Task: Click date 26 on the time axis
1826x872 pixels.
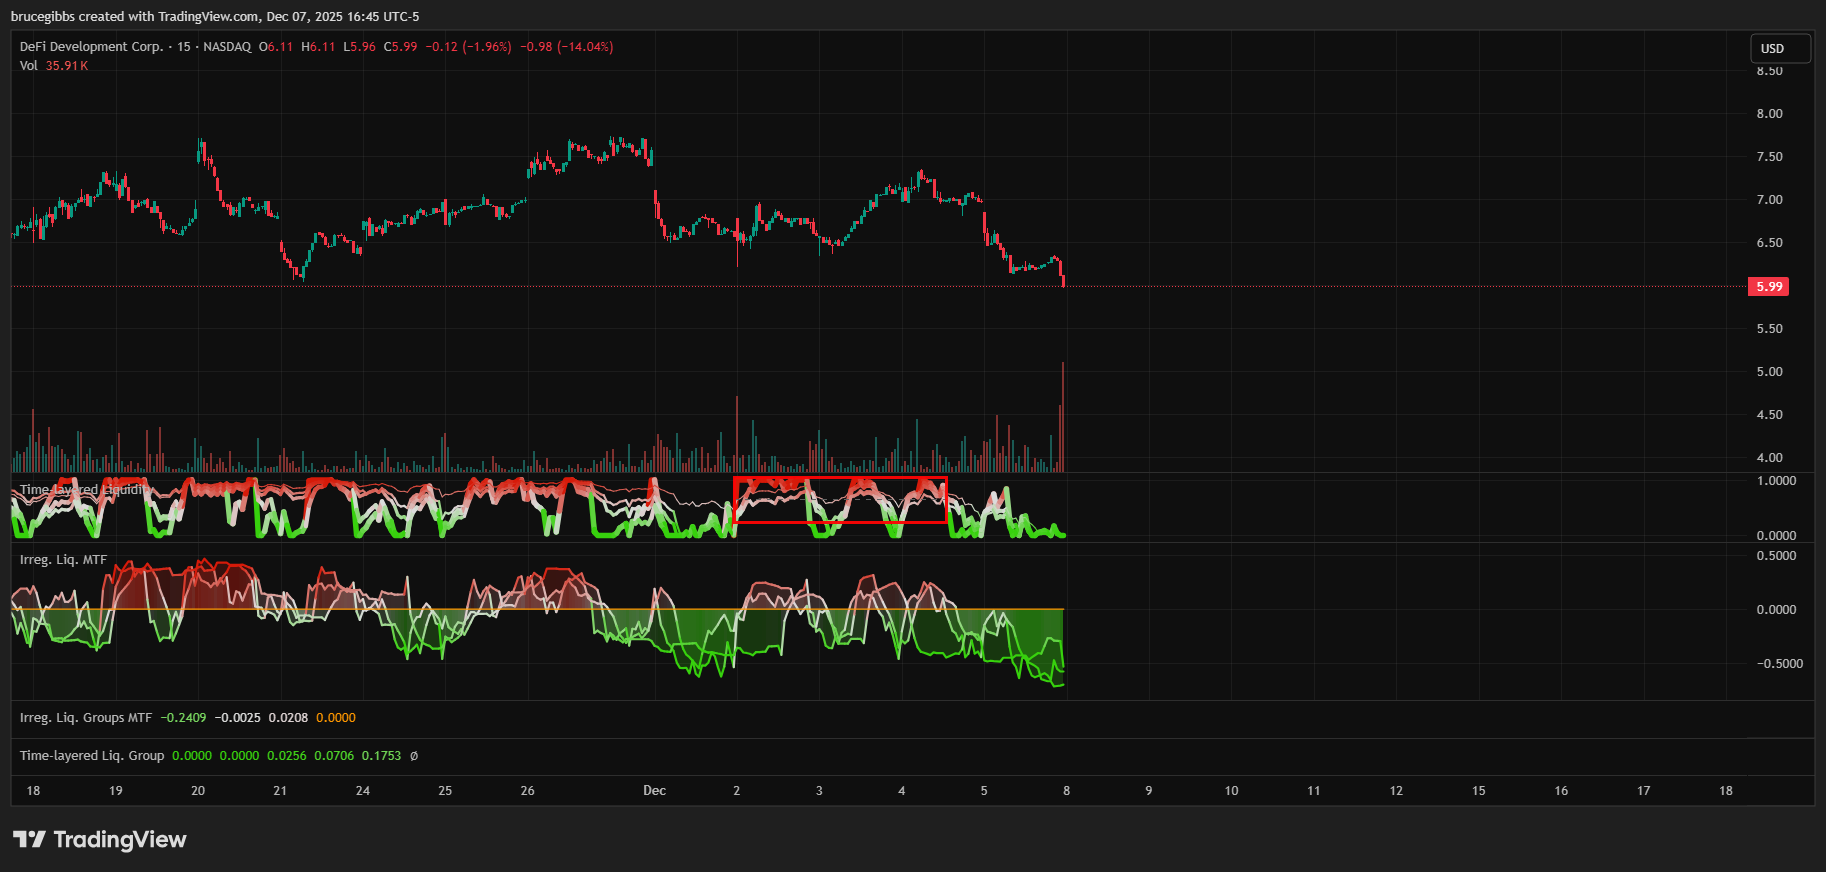Action: pos(527,791)
